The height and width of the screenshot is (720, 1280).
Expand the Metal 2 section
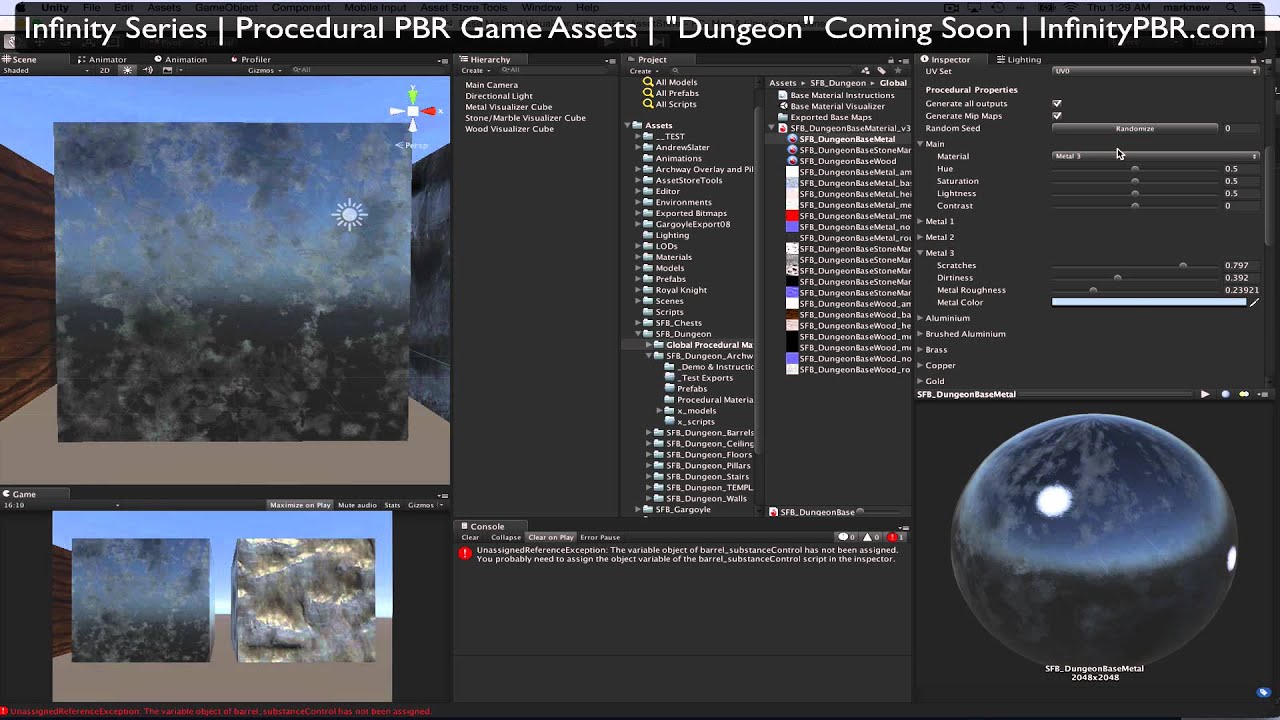pyautogui.click(x=921, y=237)
